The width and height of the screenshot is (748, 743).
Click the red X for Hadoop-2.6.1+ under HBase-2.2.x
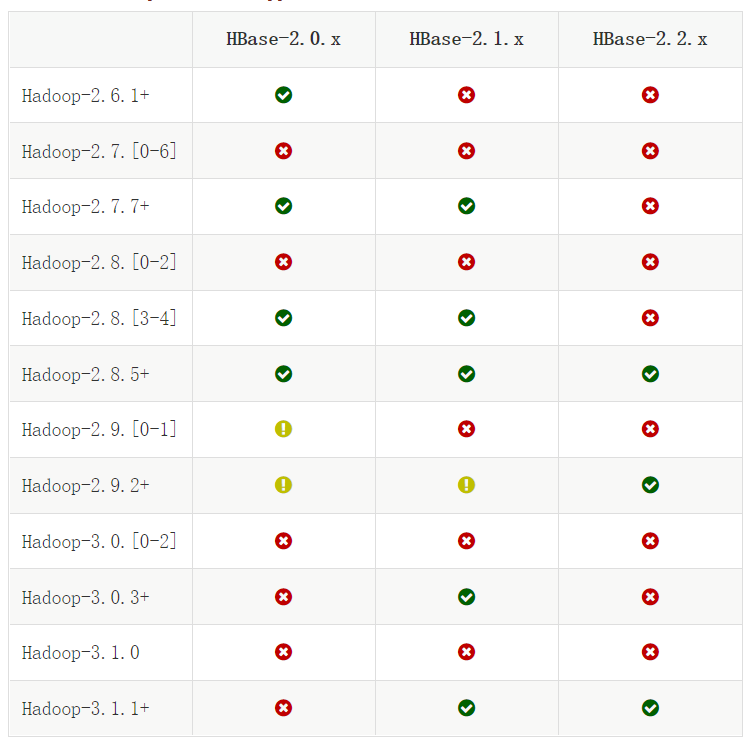tap(650, 95)
